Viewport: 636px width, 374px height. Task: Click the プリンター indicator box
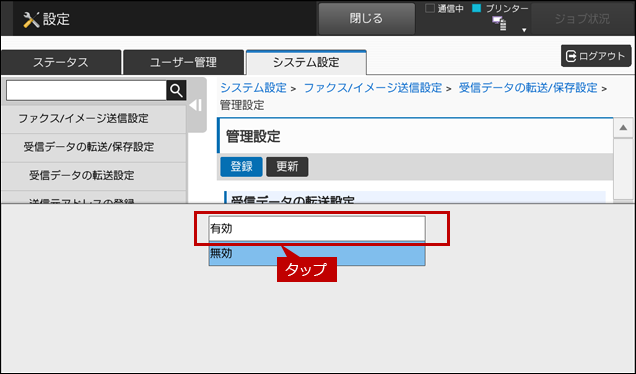tap(477, 8)
